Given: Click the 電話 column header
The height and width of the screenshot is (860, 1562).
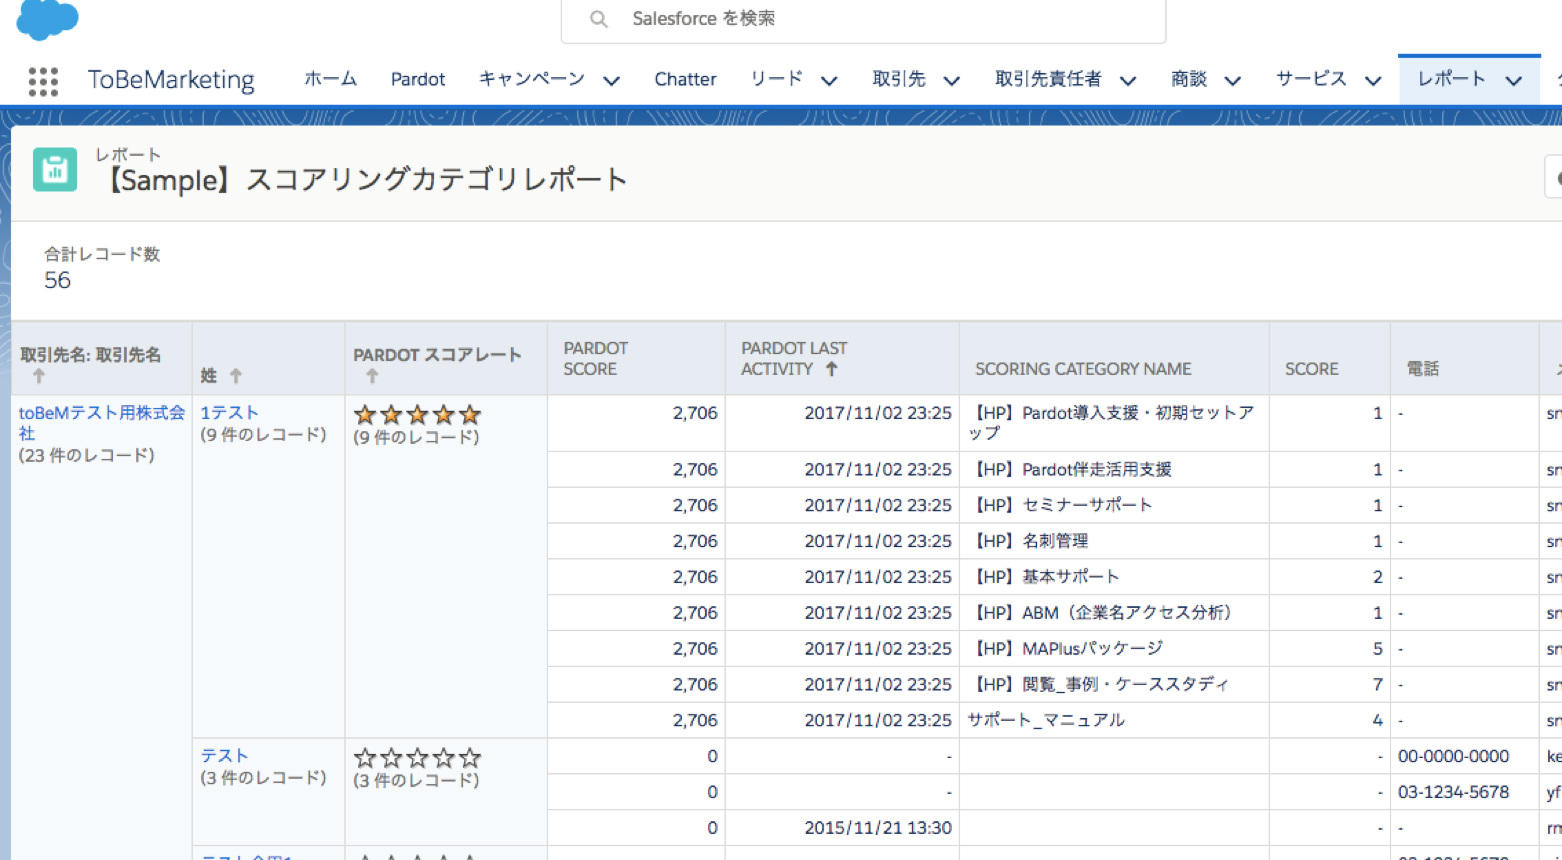Looking at the screenshot, I should coord(1422,369).
